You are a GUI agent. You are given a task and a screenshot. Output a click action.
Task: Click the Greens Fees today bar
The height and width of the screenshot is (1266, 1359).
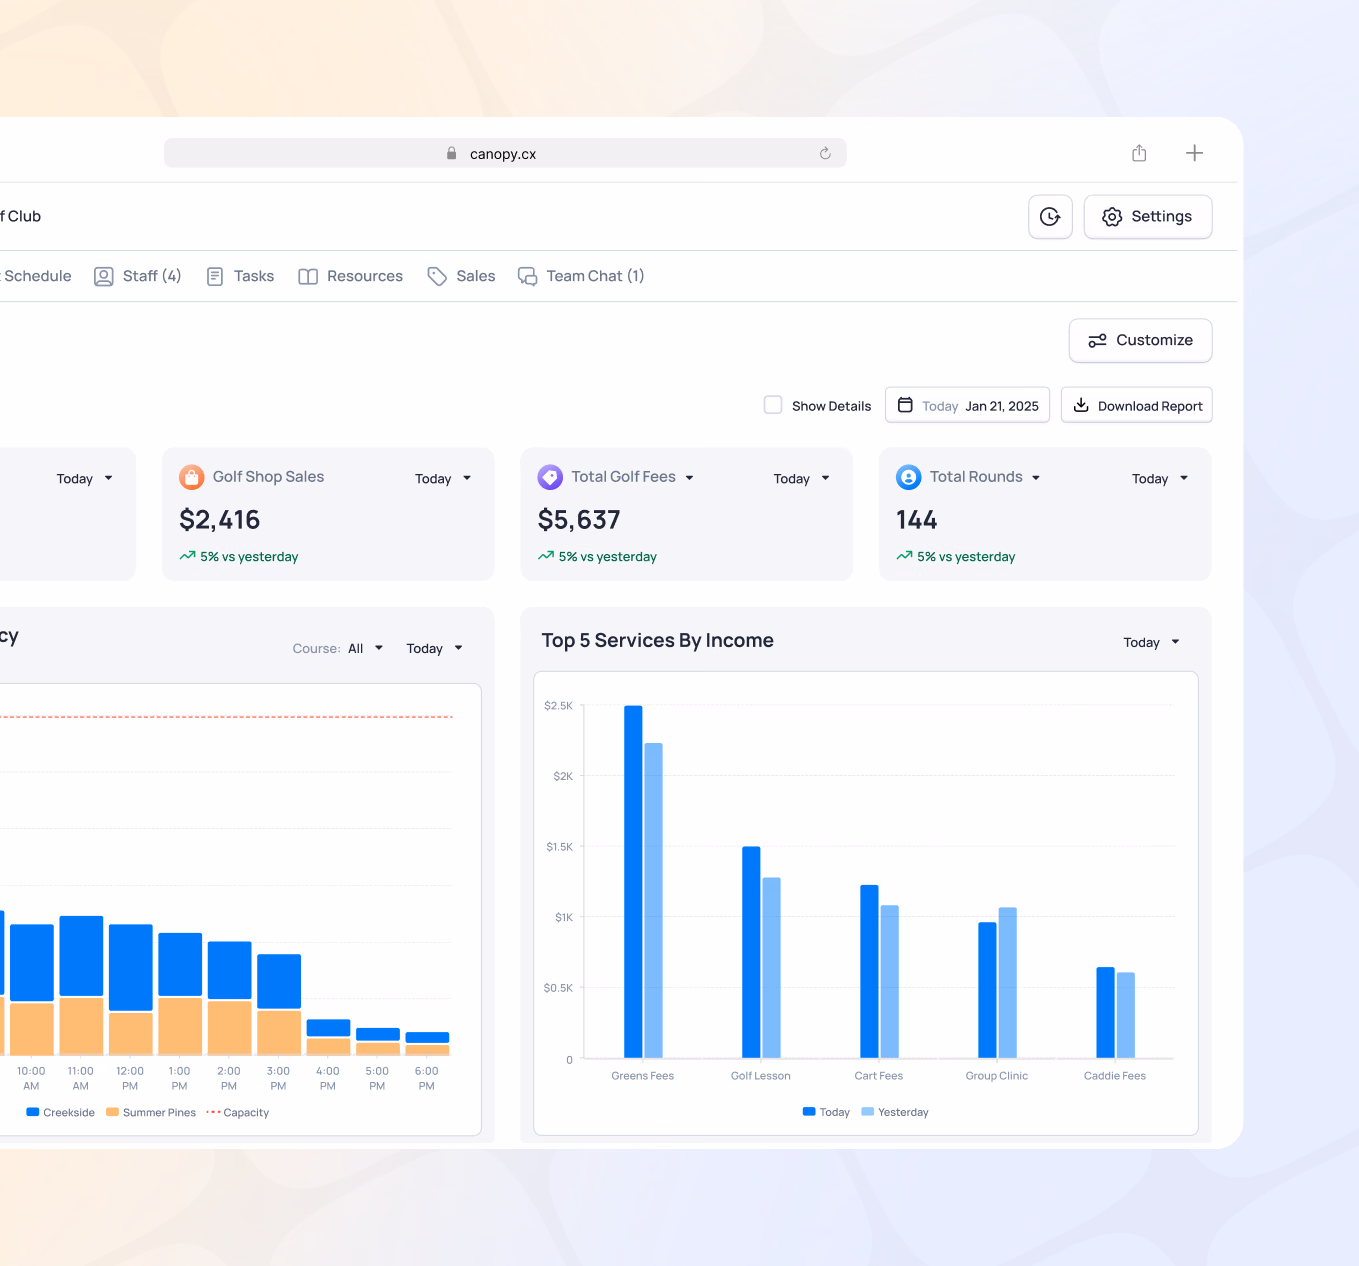[633, 882]
